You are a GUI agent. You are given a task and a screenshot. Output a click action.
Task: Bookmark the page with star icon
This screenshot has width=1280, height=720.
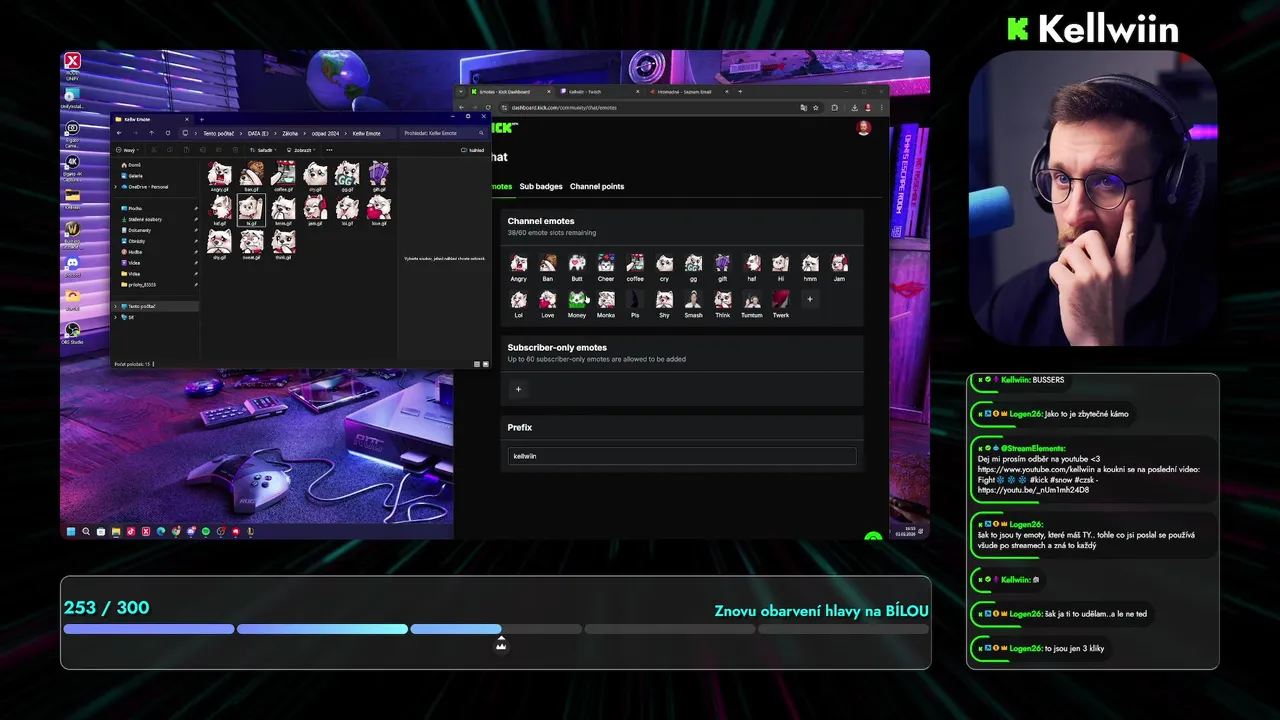[x=816, y=107]
